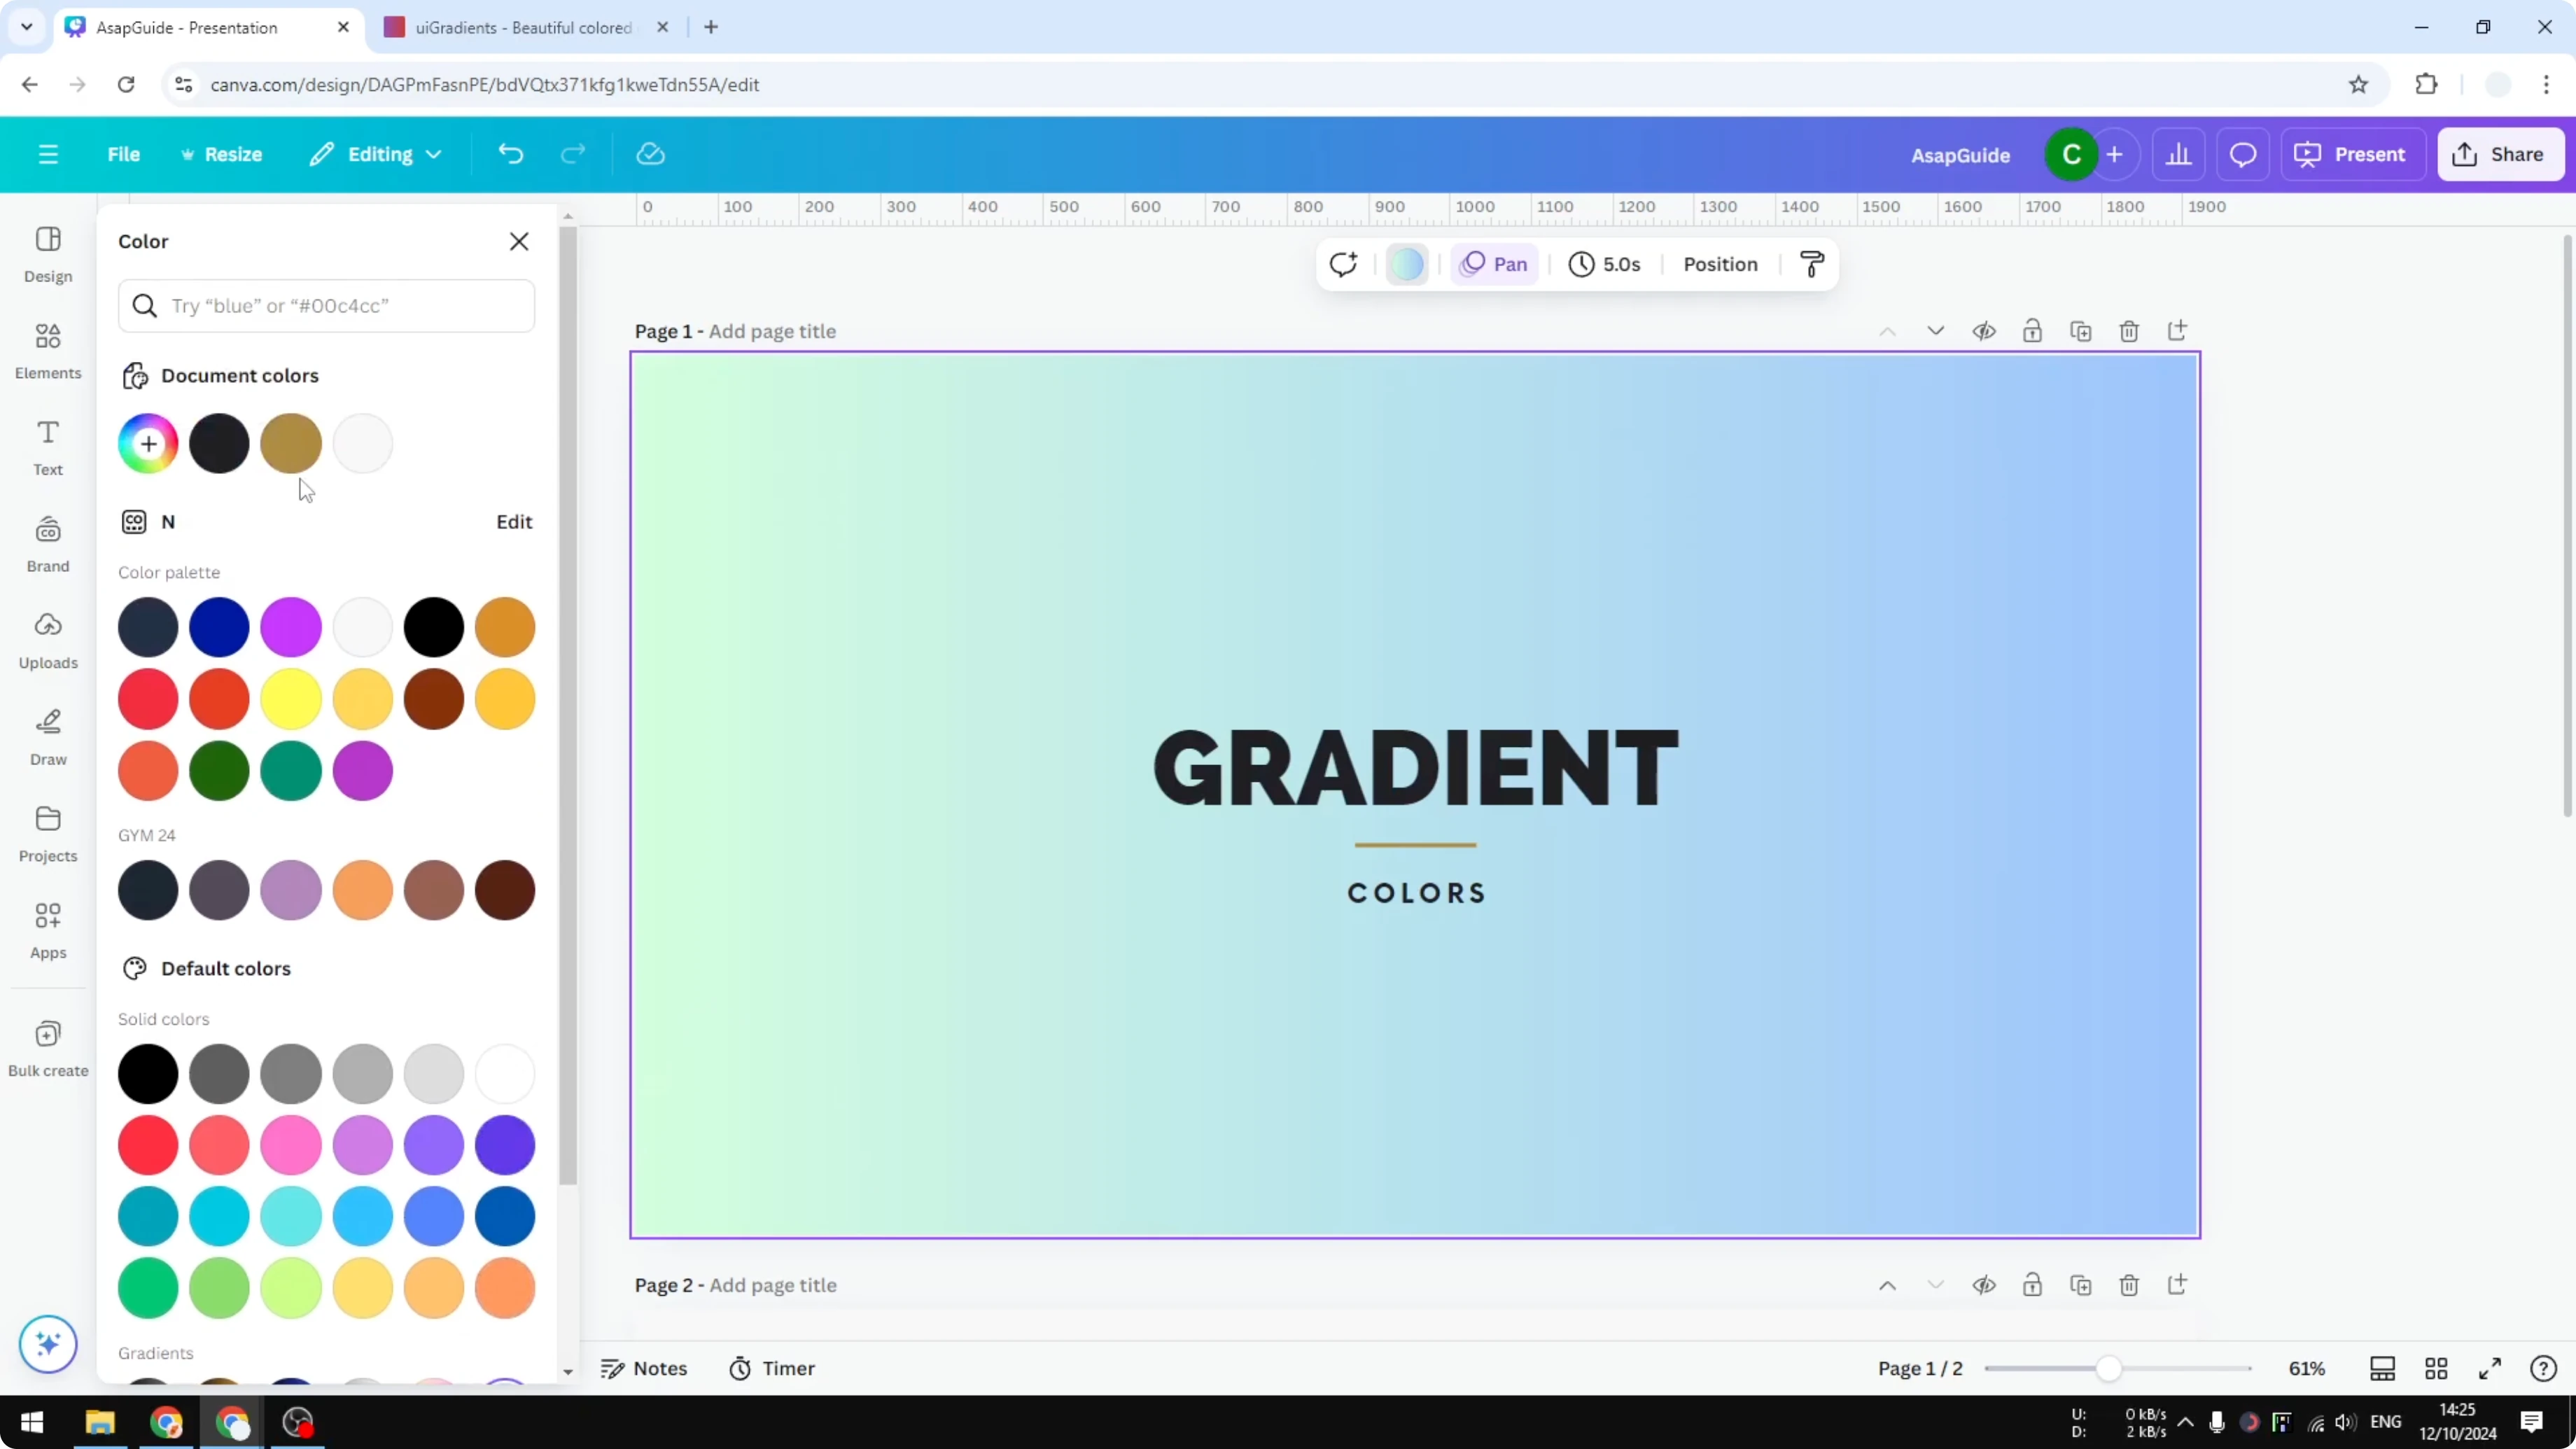The width and height of the screenshot is (2576, 1449).
Task: Hide Page 1 using the eye icon
Action: coord(1985,331)
